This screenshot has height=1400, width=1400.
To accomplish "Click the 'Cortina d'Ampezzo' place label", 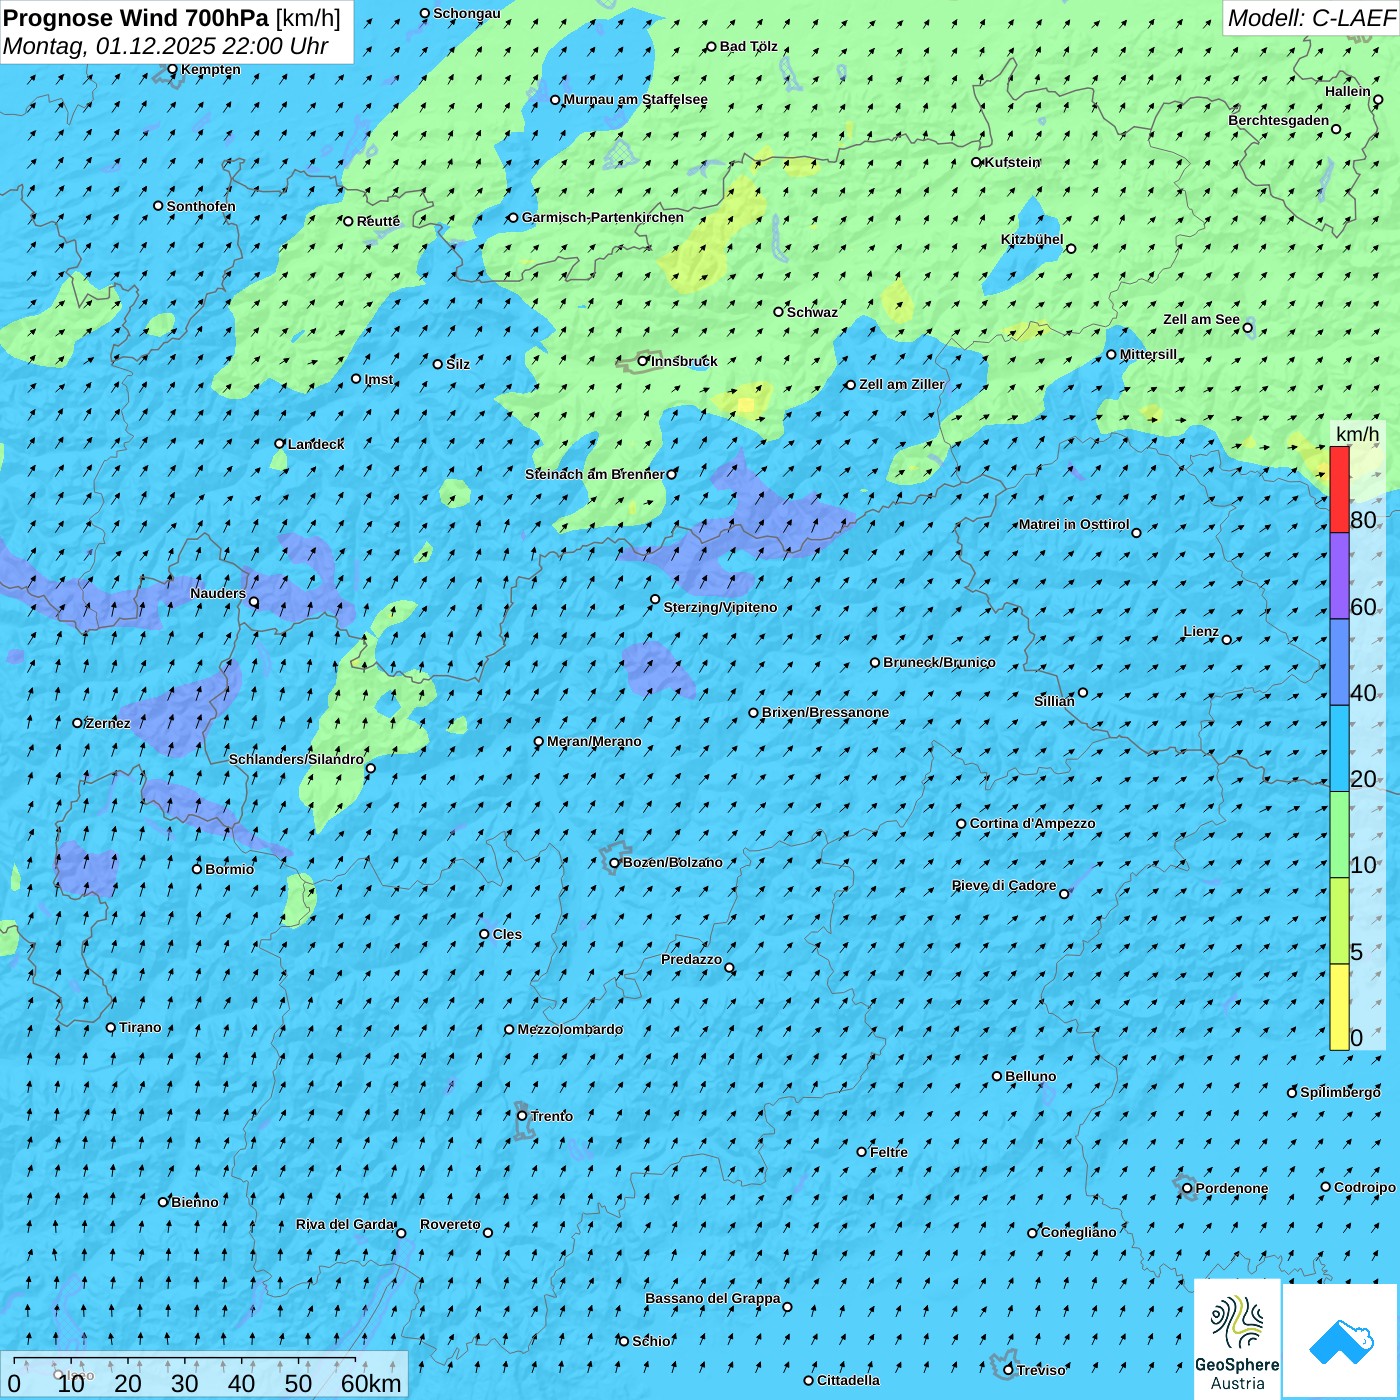I will click(x=1032, y=824).
